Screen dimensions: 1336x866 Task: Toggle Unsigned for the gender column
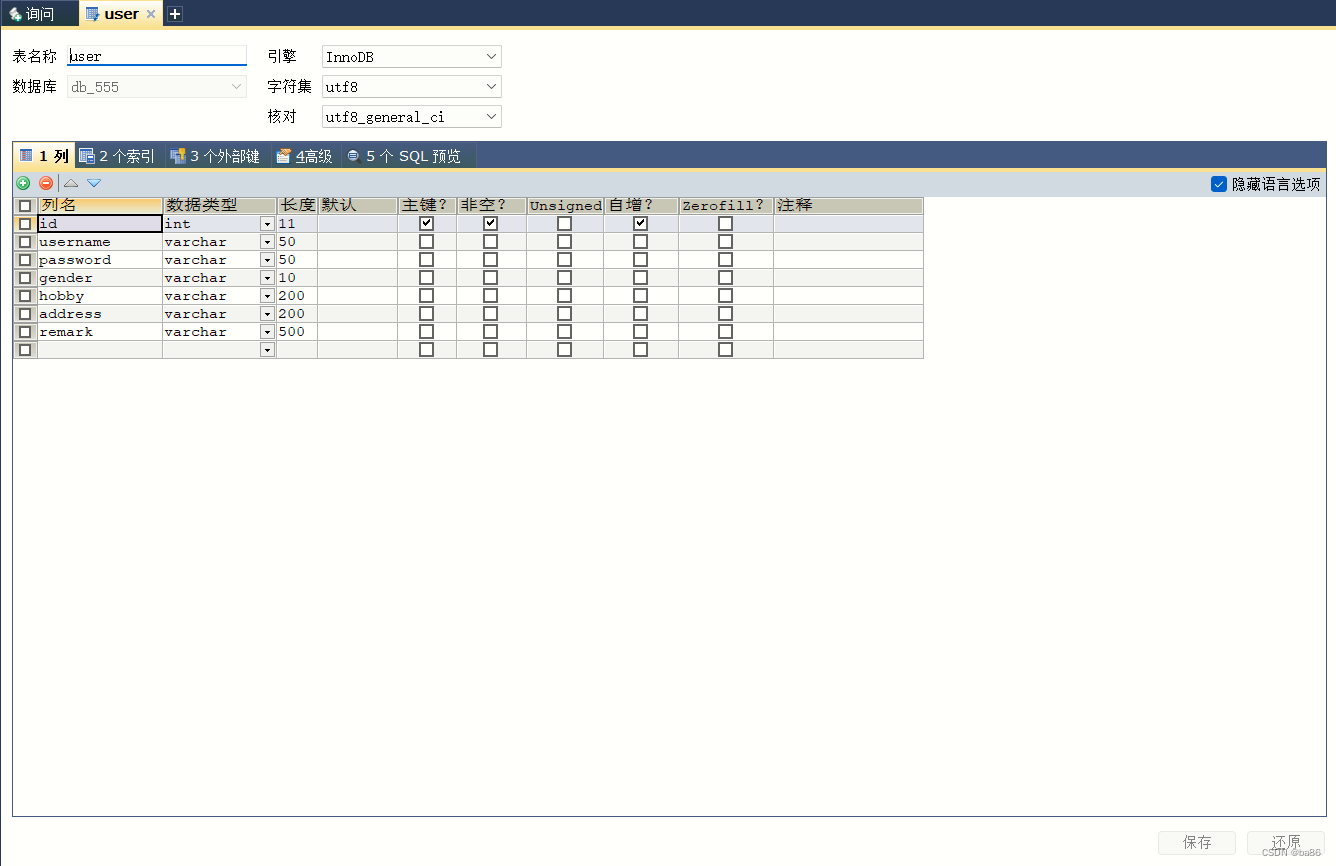[x=564, y=277]
